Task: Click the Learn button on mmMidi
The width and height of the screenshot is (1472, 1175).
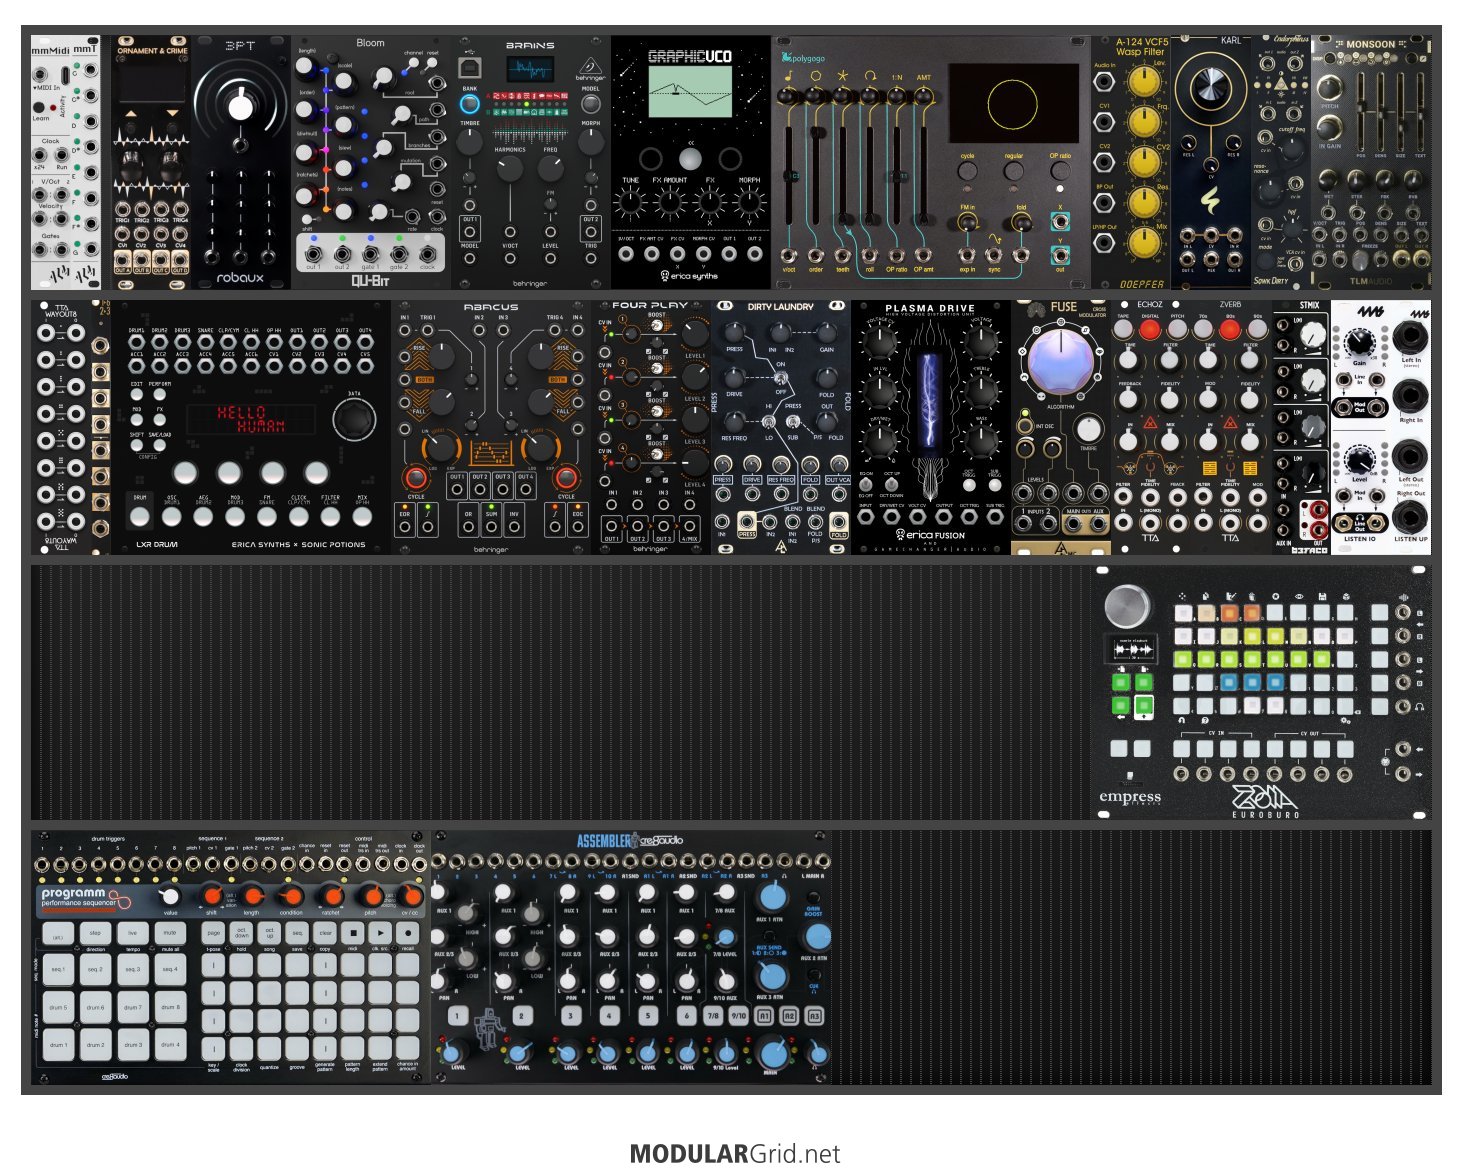Action: 39,107
